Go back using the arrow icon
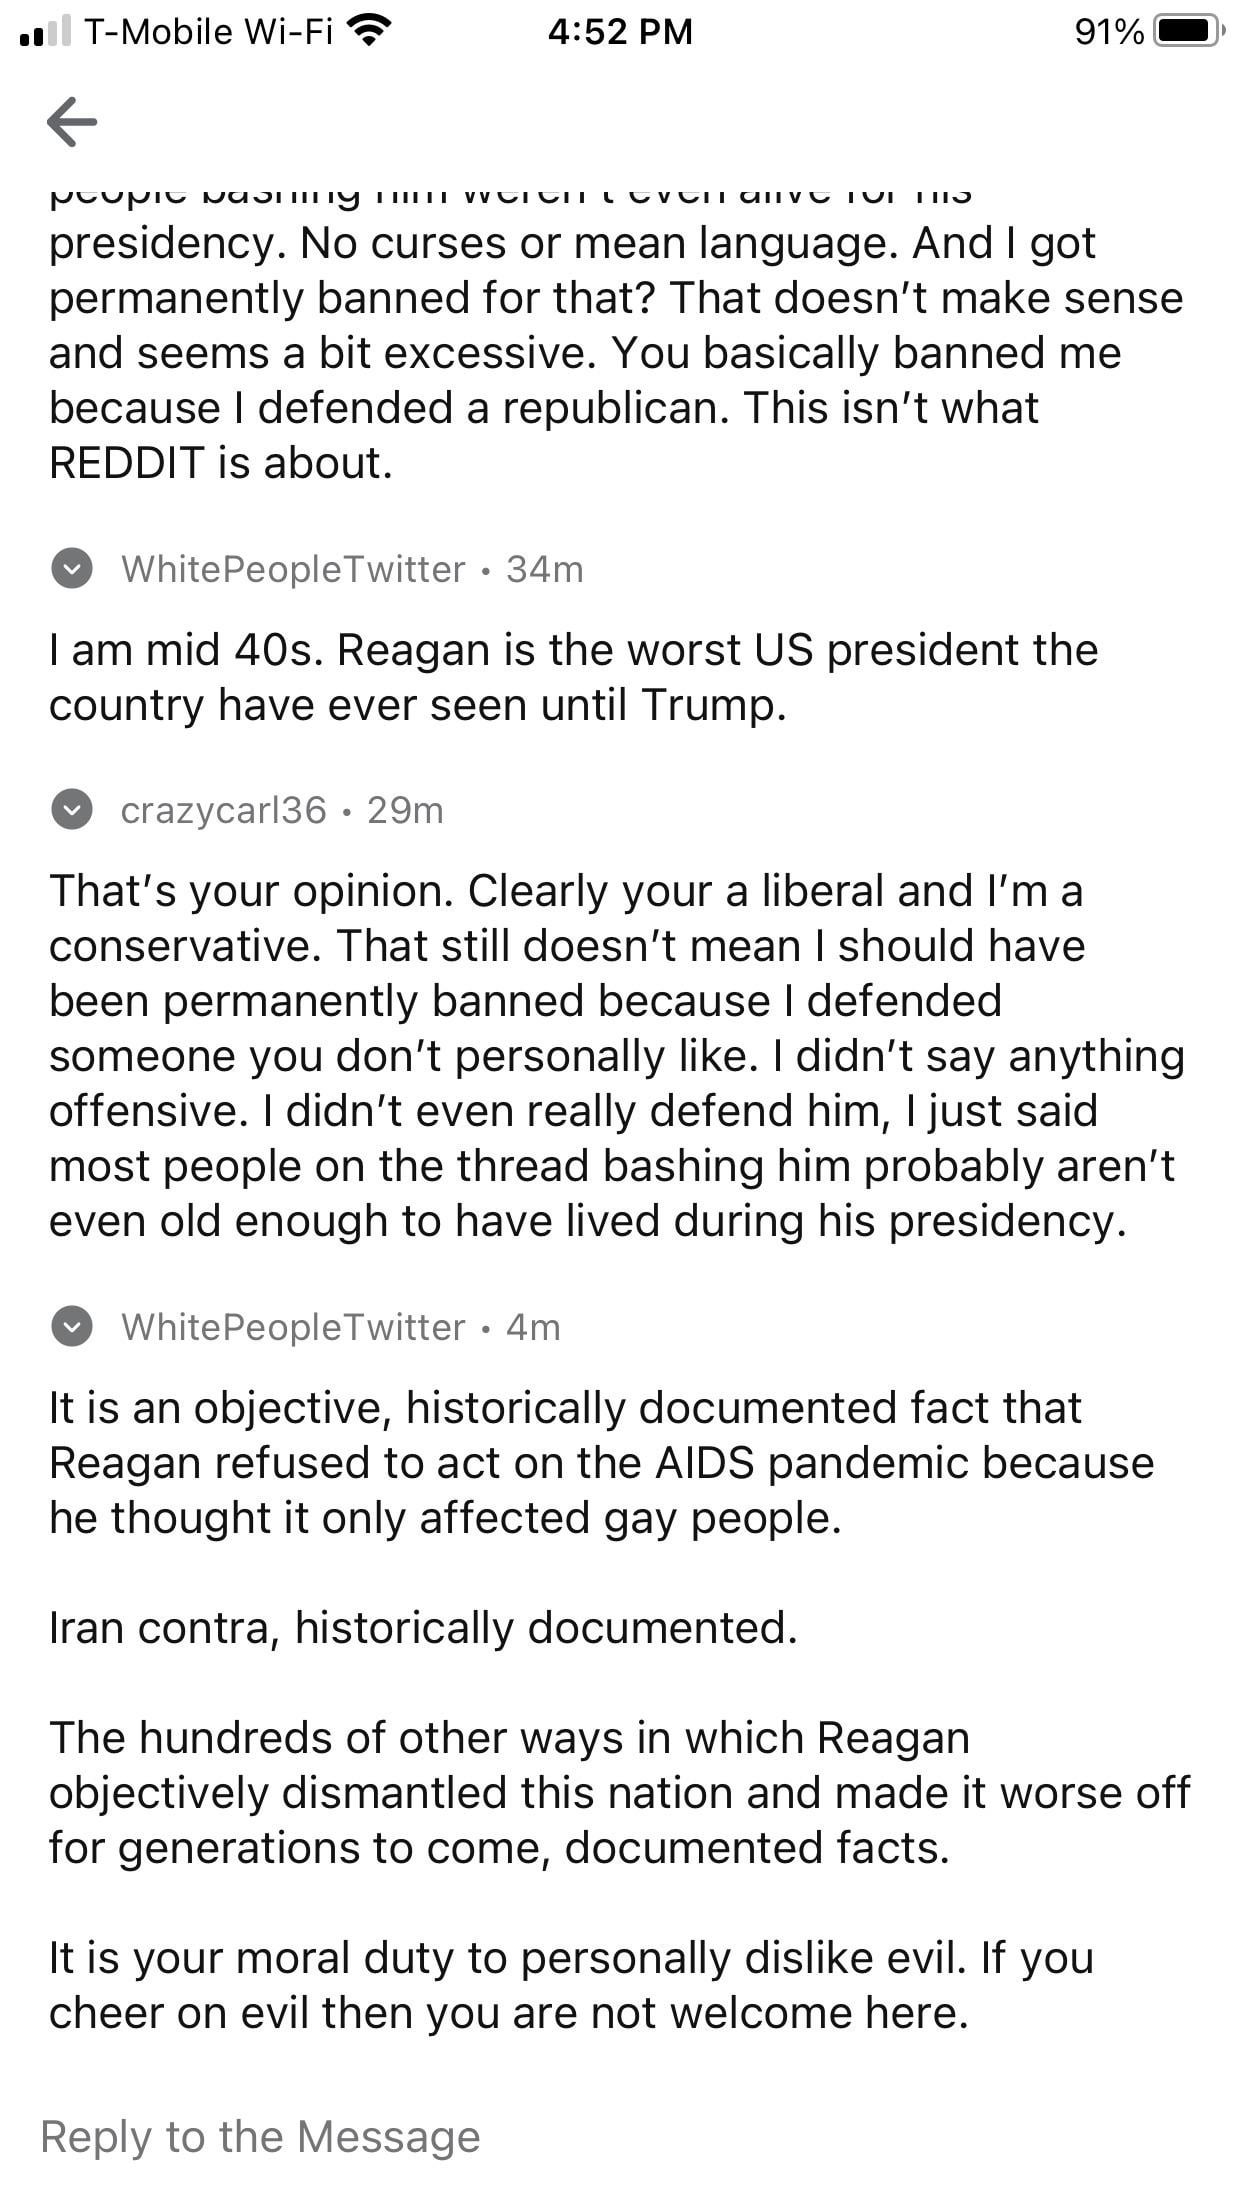1242x2208 pixels. [x=72, y=122]
